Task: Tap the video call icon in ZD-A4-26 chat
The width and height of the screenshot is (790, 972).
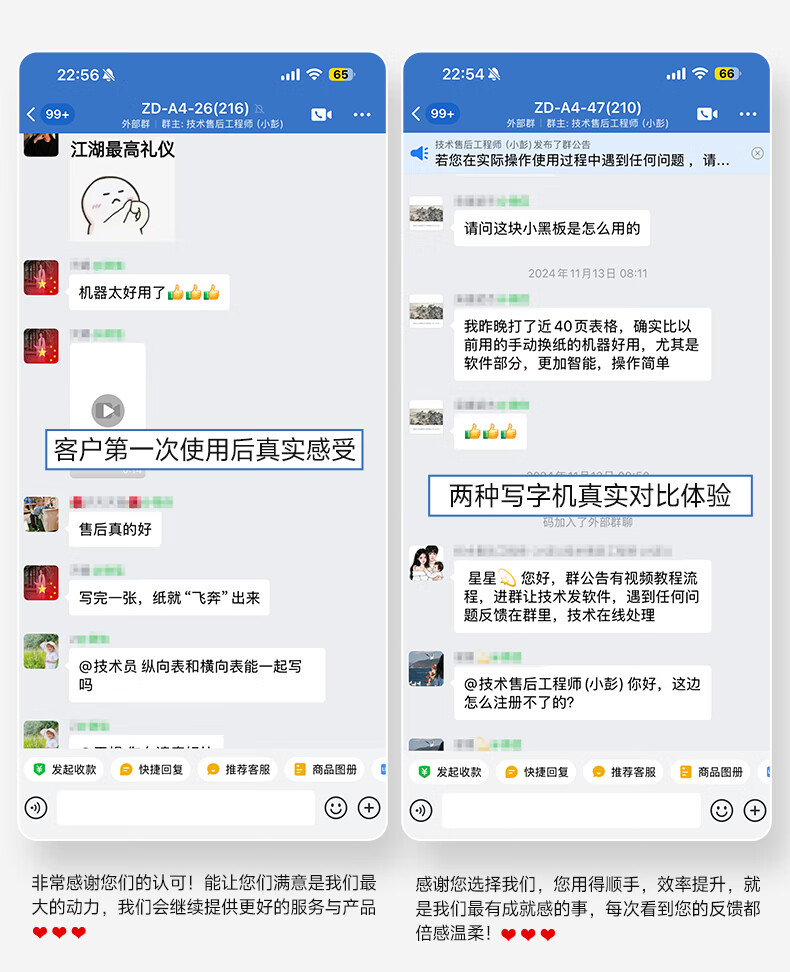Action: pyautogui.click(x=321, y=115)
